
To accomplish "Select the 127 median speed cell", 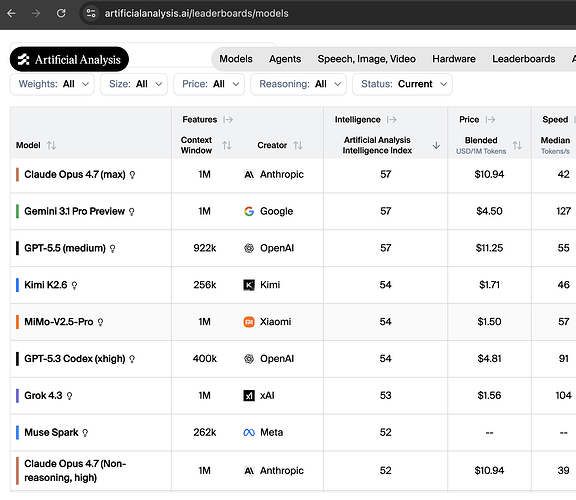I will pos(563,211).
